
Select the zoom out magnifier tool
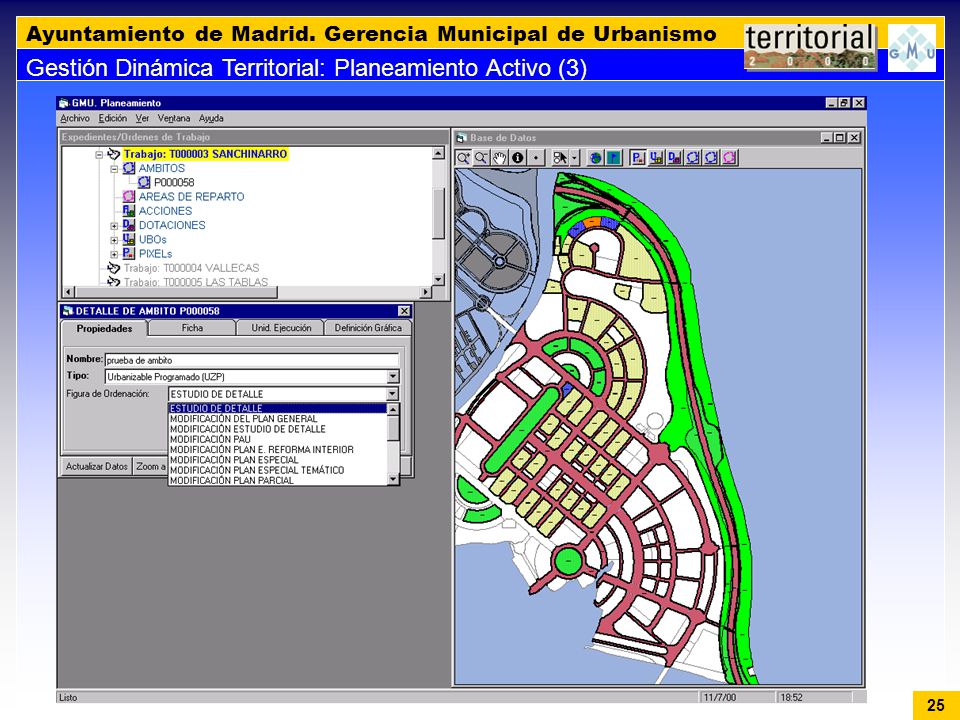coord(482,158)
